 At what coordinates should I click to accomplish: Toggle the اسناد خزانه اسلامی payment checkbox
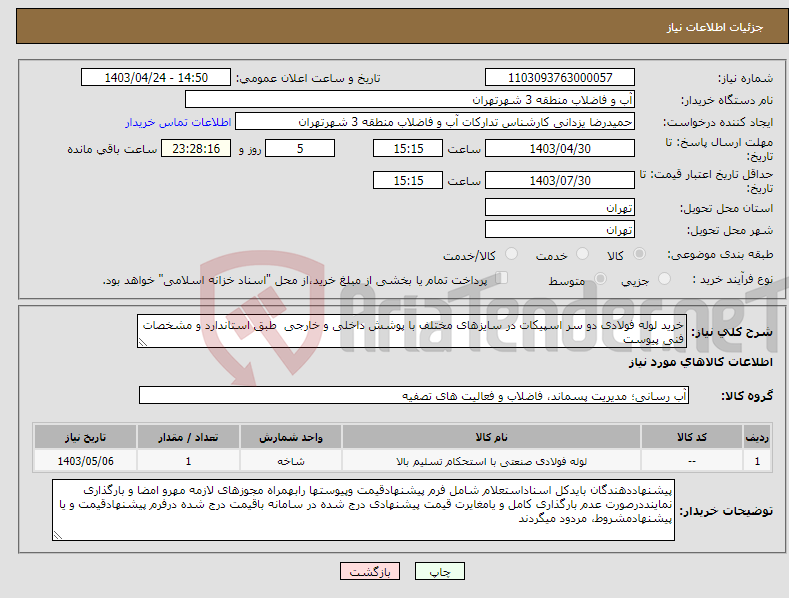click(x=501, y=278)
